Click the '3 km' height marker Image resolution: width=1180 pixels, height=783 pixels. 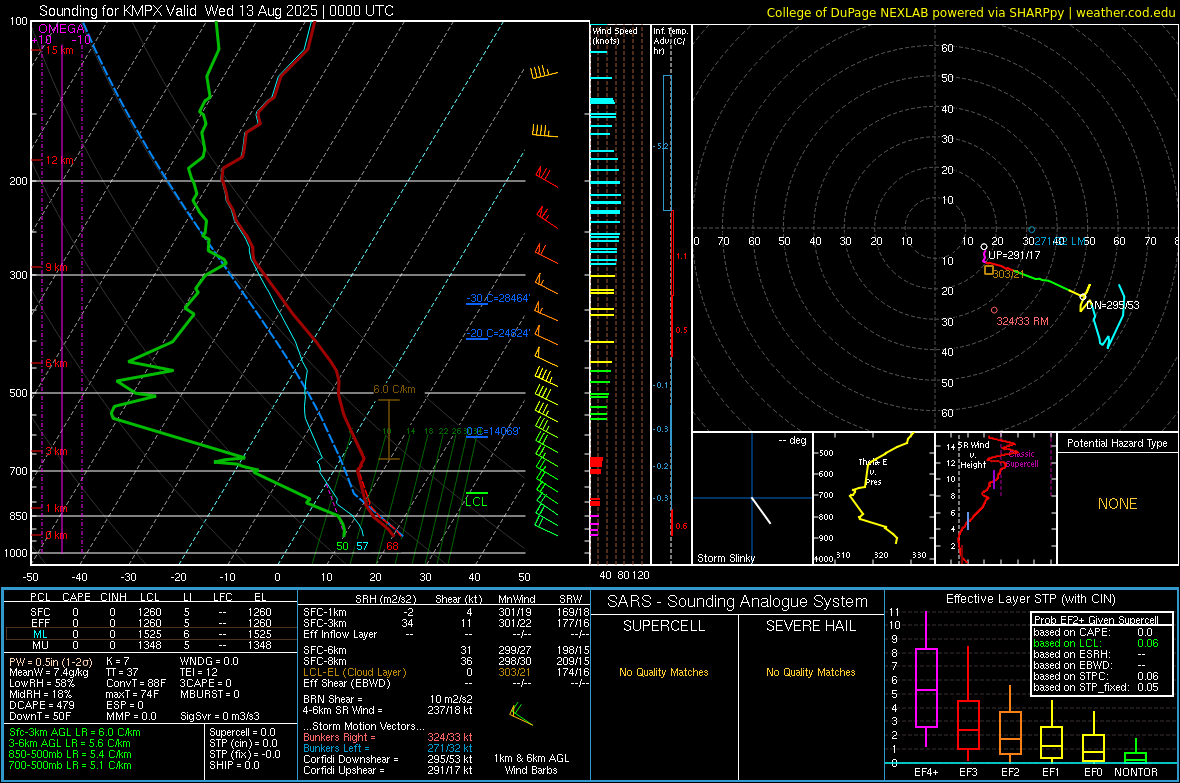pos(56,452)
